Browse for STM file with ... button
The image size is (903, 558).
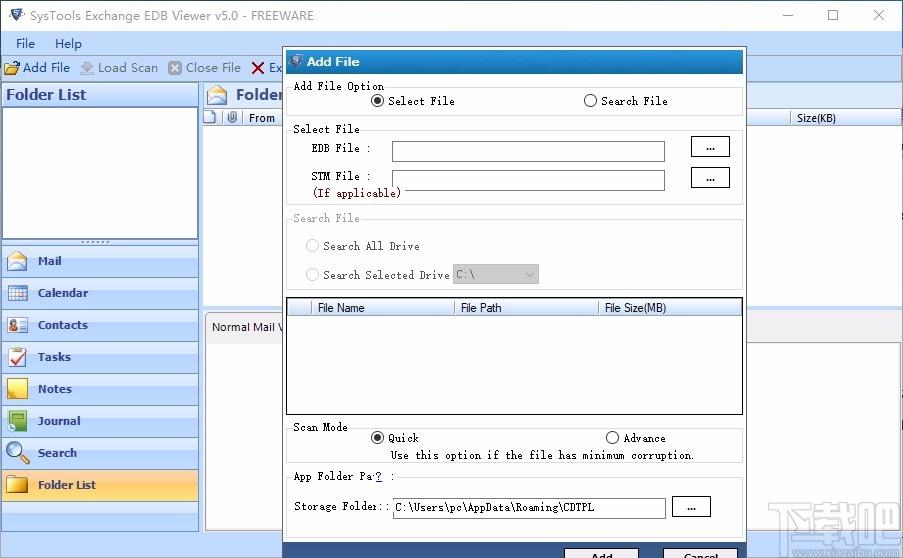710,177
